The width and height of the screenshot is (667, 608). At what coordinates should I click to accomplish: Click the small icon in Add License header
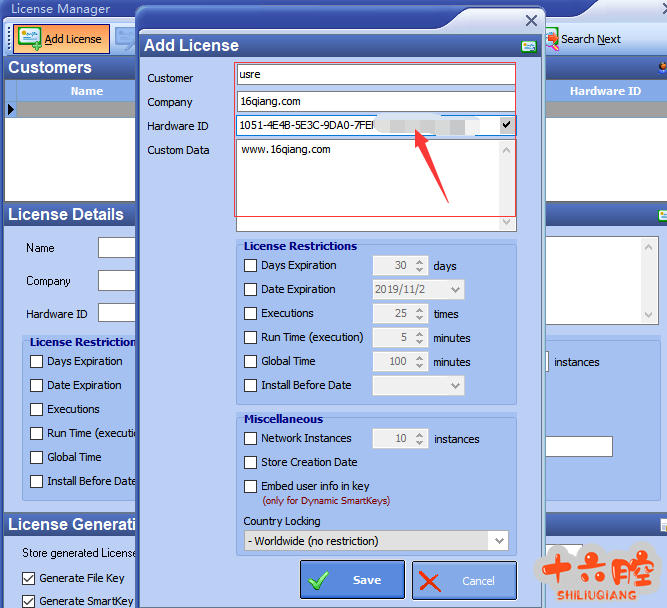coord(528,46)
